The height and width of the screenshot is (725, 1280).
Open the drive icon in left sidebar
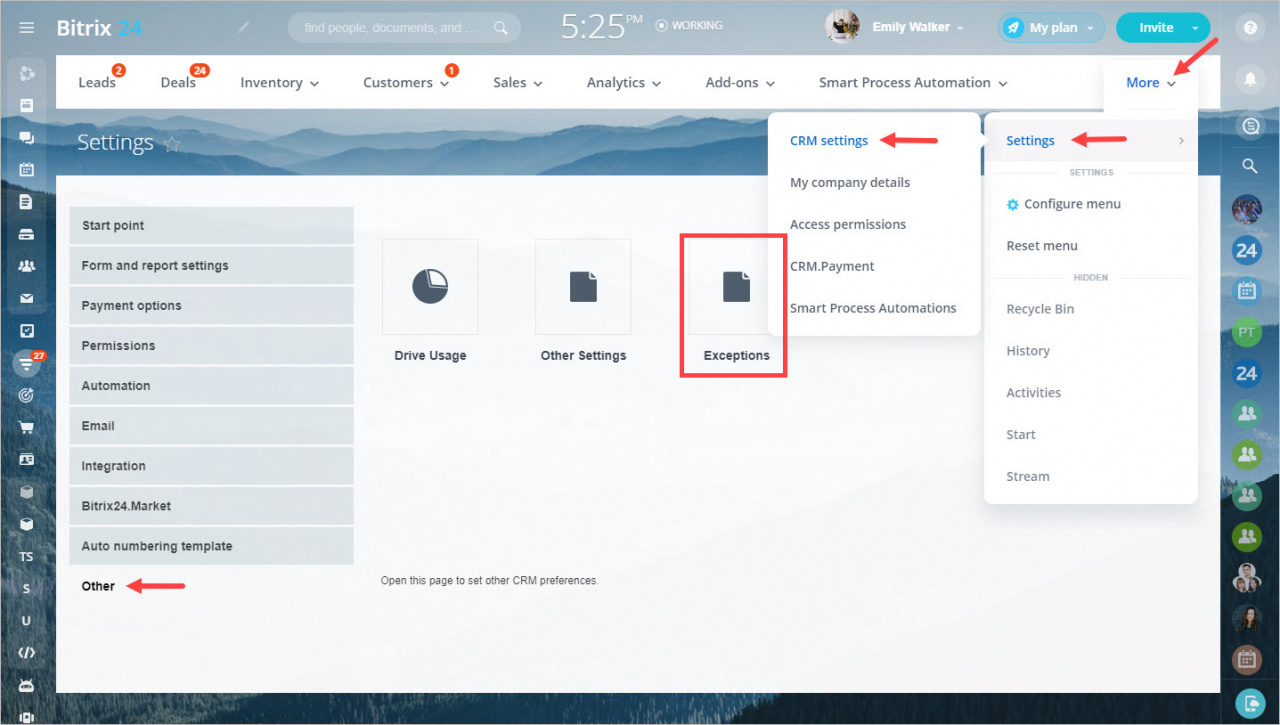(x=27, y=234)
